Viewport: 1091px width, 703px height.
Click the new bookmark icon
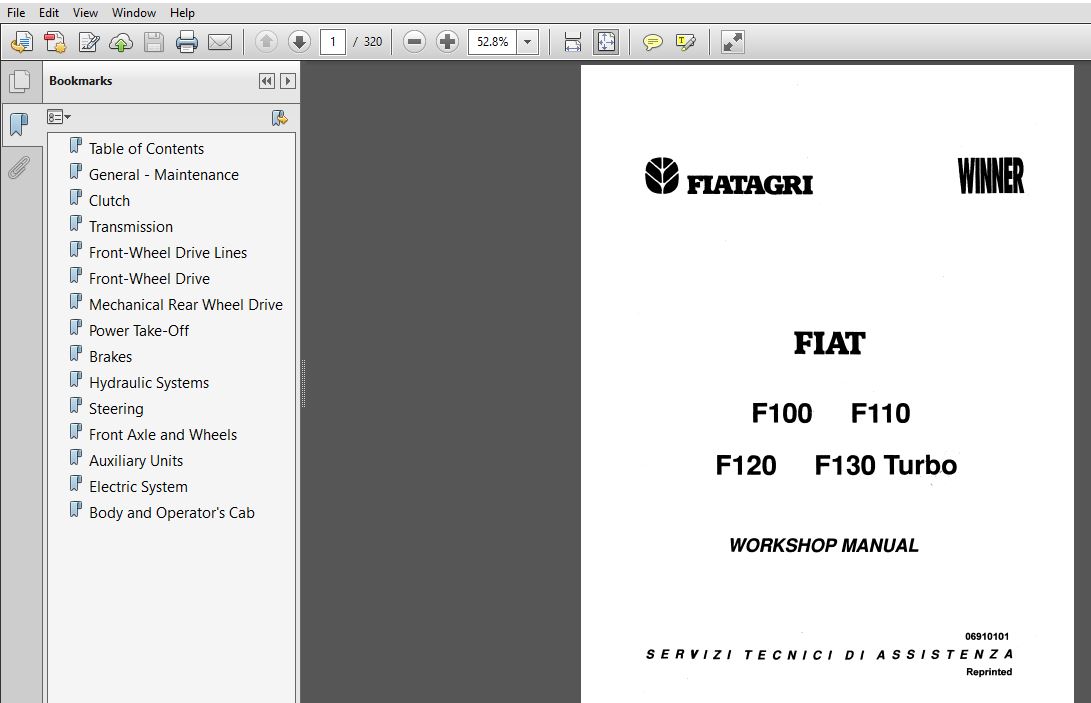tap(280, 118)
